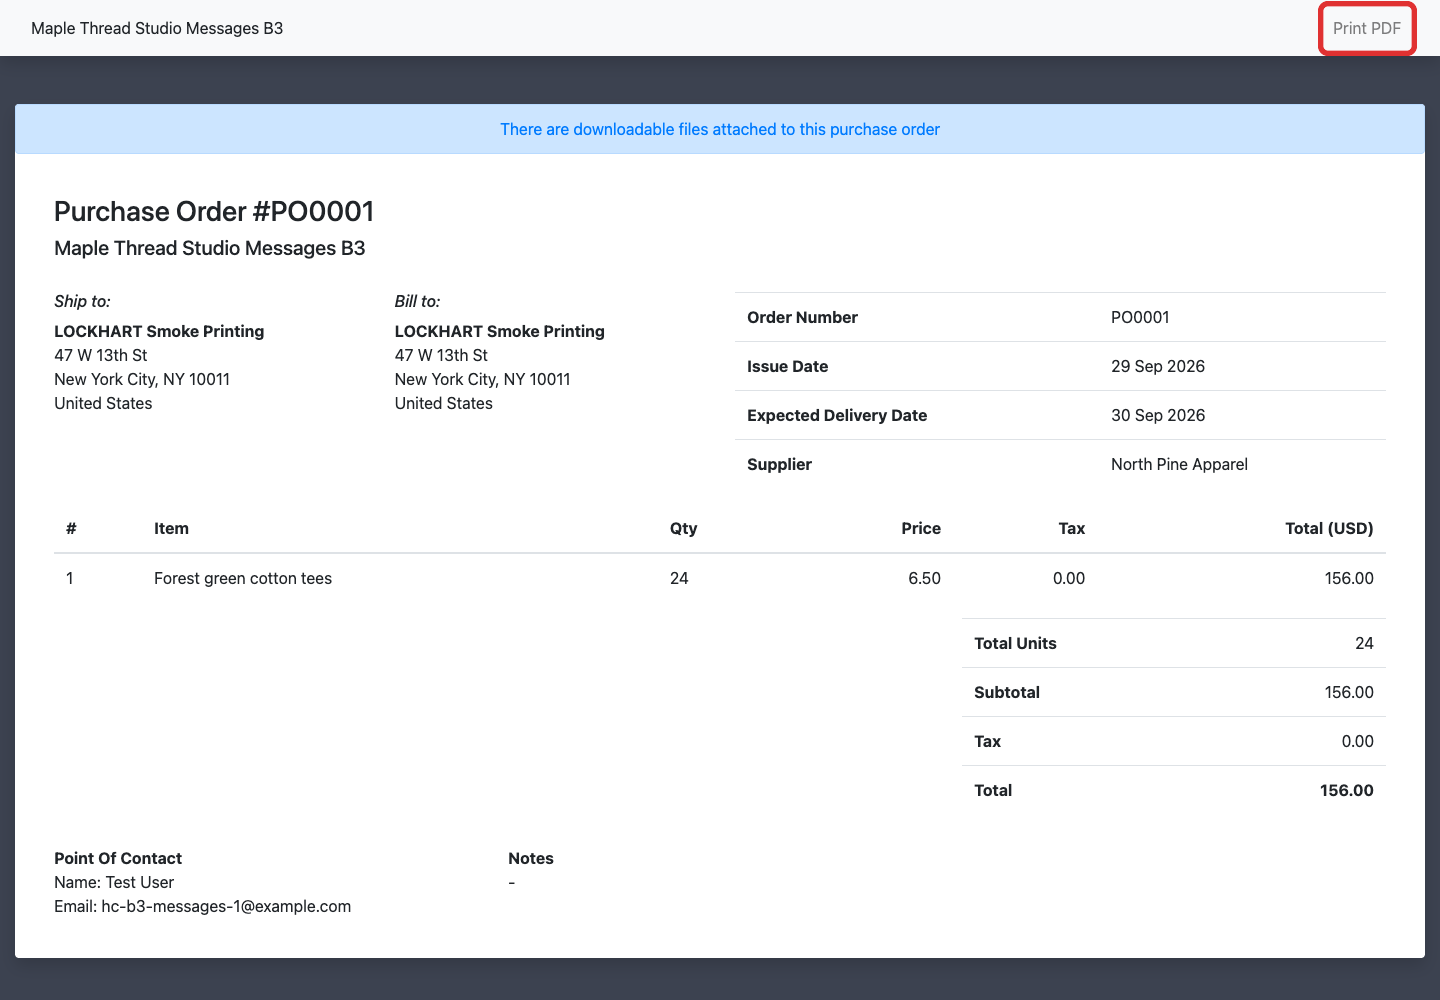Select "LOCKHART Smoke Printing" under Ship to

point(159,331)
